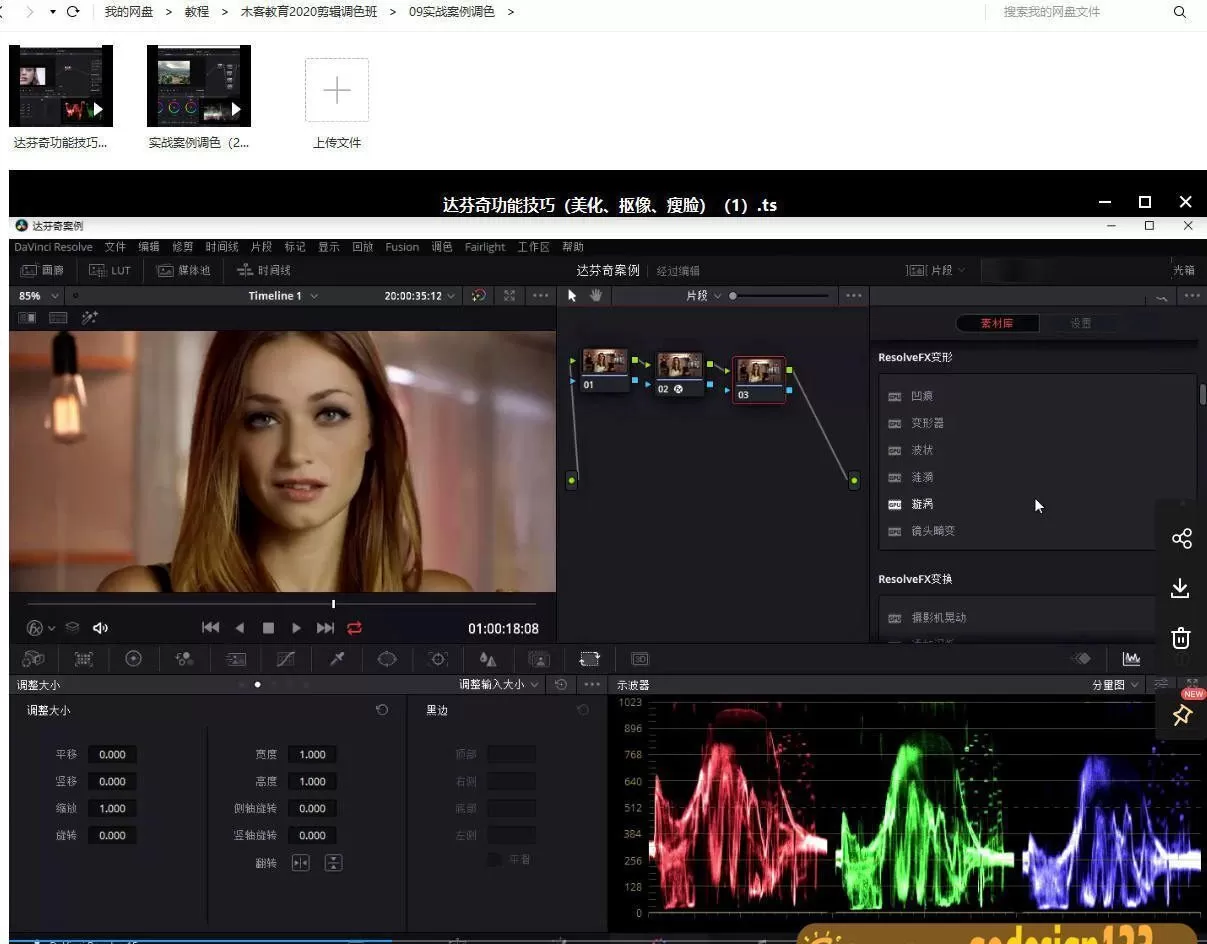Screen dimensions: 1207x944
Task: Open the scopes waveform icon in the toolbar
Action: pyautogui.click(x=1131, y=659)
